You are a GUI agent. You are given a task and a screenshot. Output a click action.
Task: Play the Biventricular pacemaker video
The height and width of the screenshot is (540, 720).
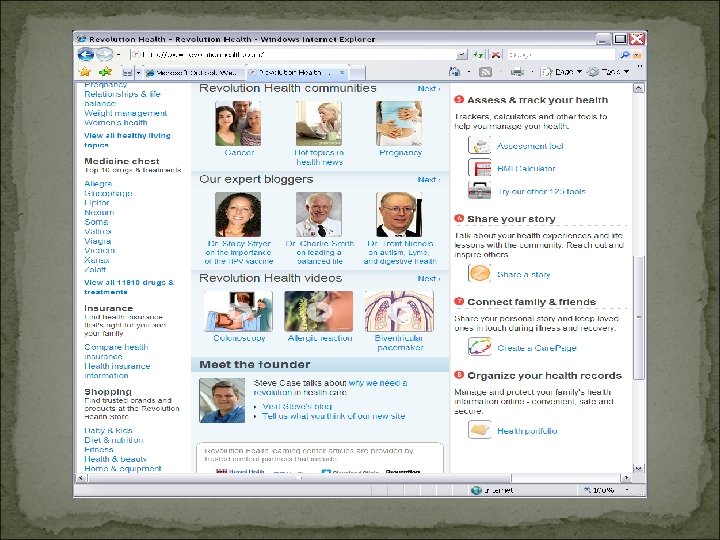click(x=399, y=311)
